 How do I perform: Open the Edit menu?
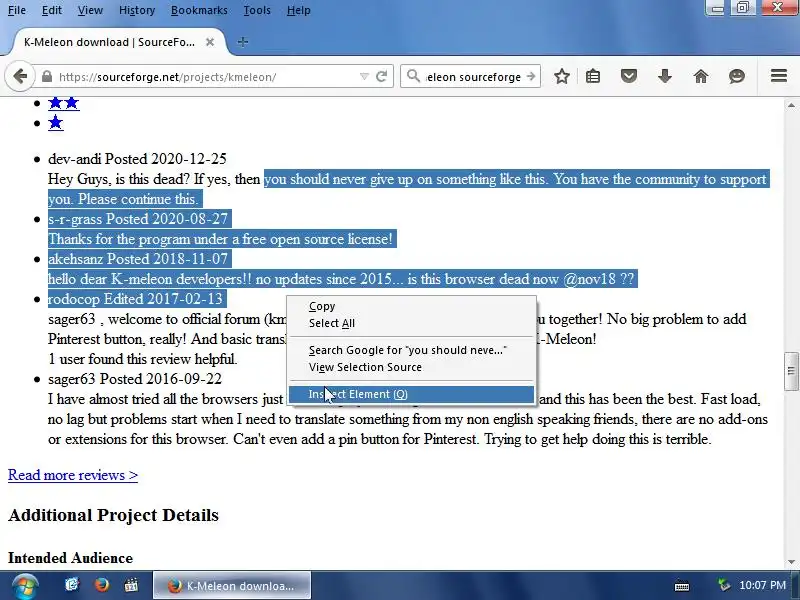[52, 10]
